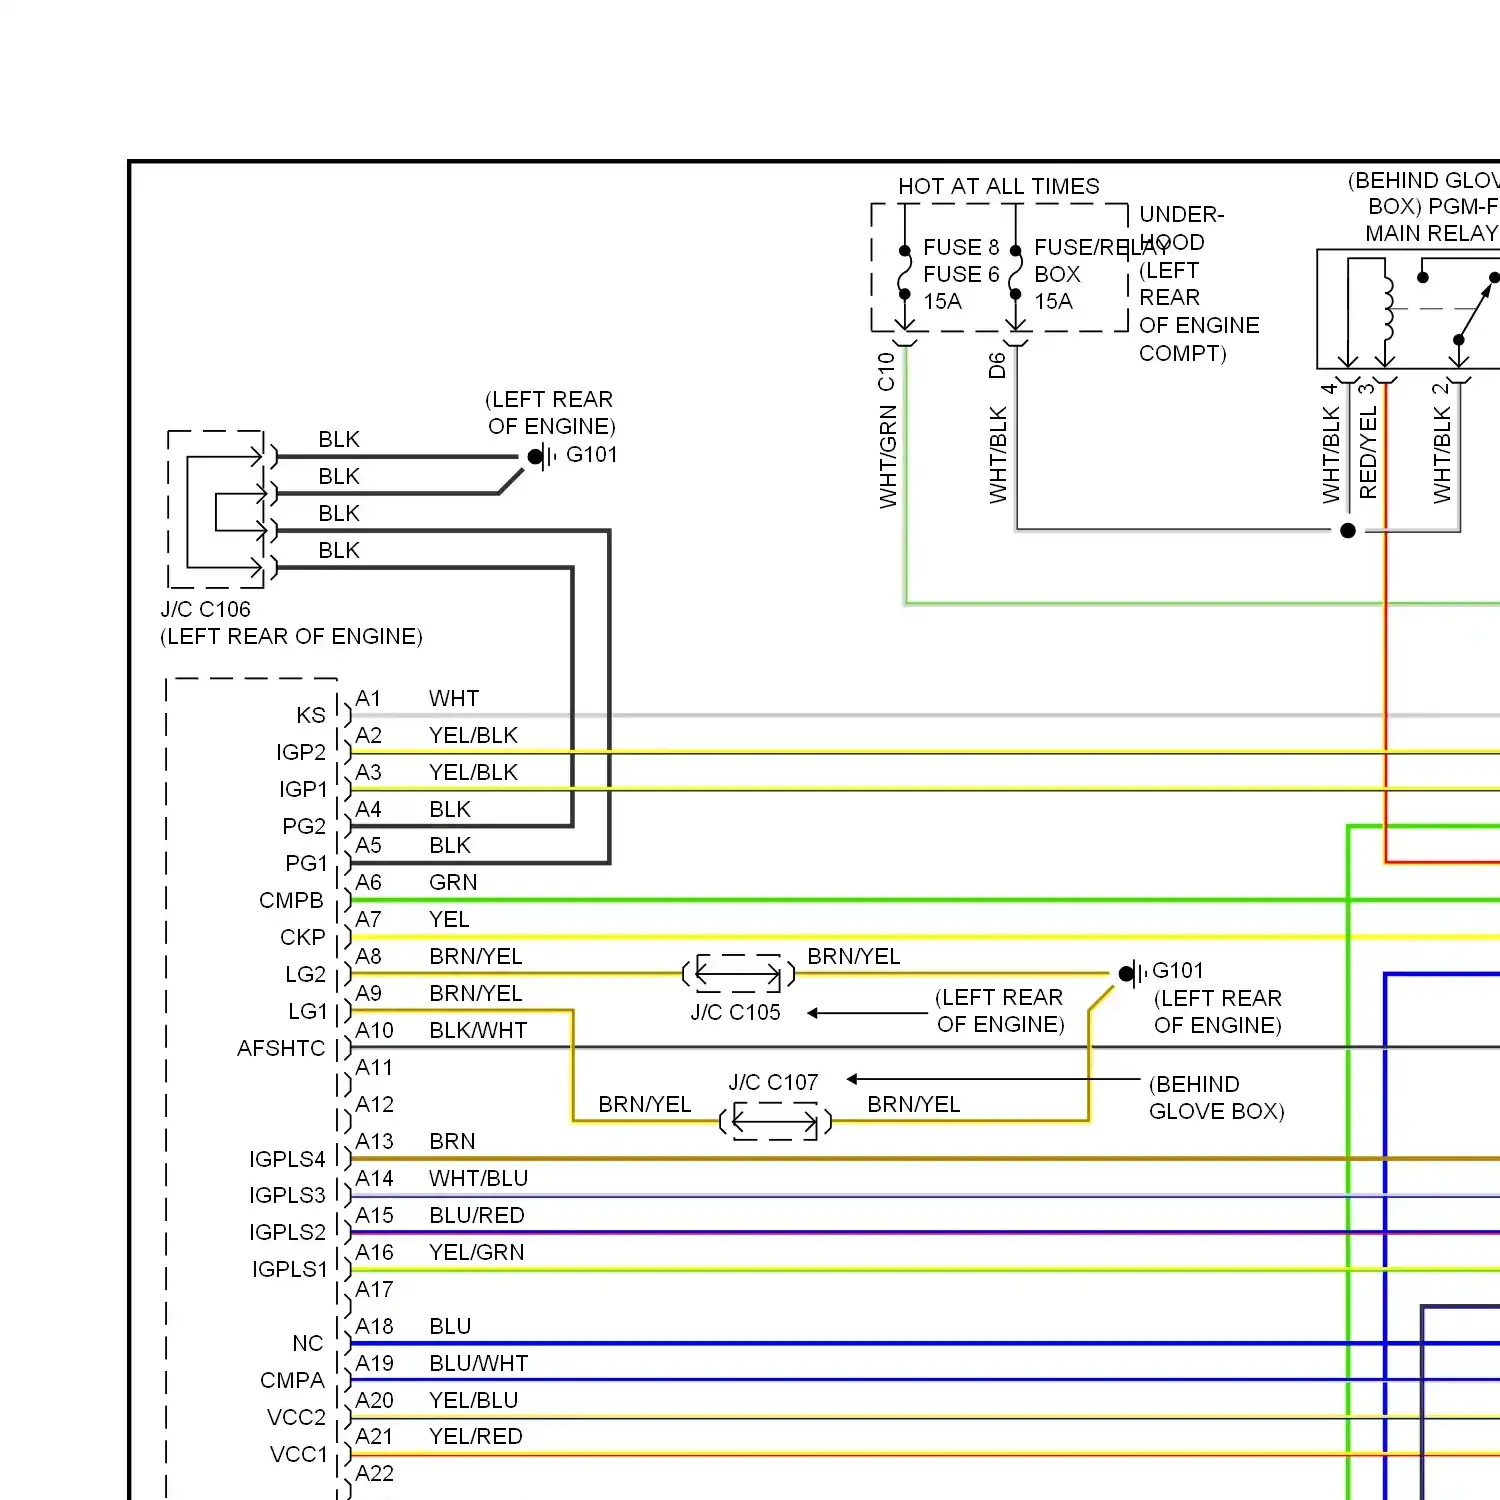Click pin label "A18"
The height and width of the screenshot is (1500, 1500).
[374, 1326]
